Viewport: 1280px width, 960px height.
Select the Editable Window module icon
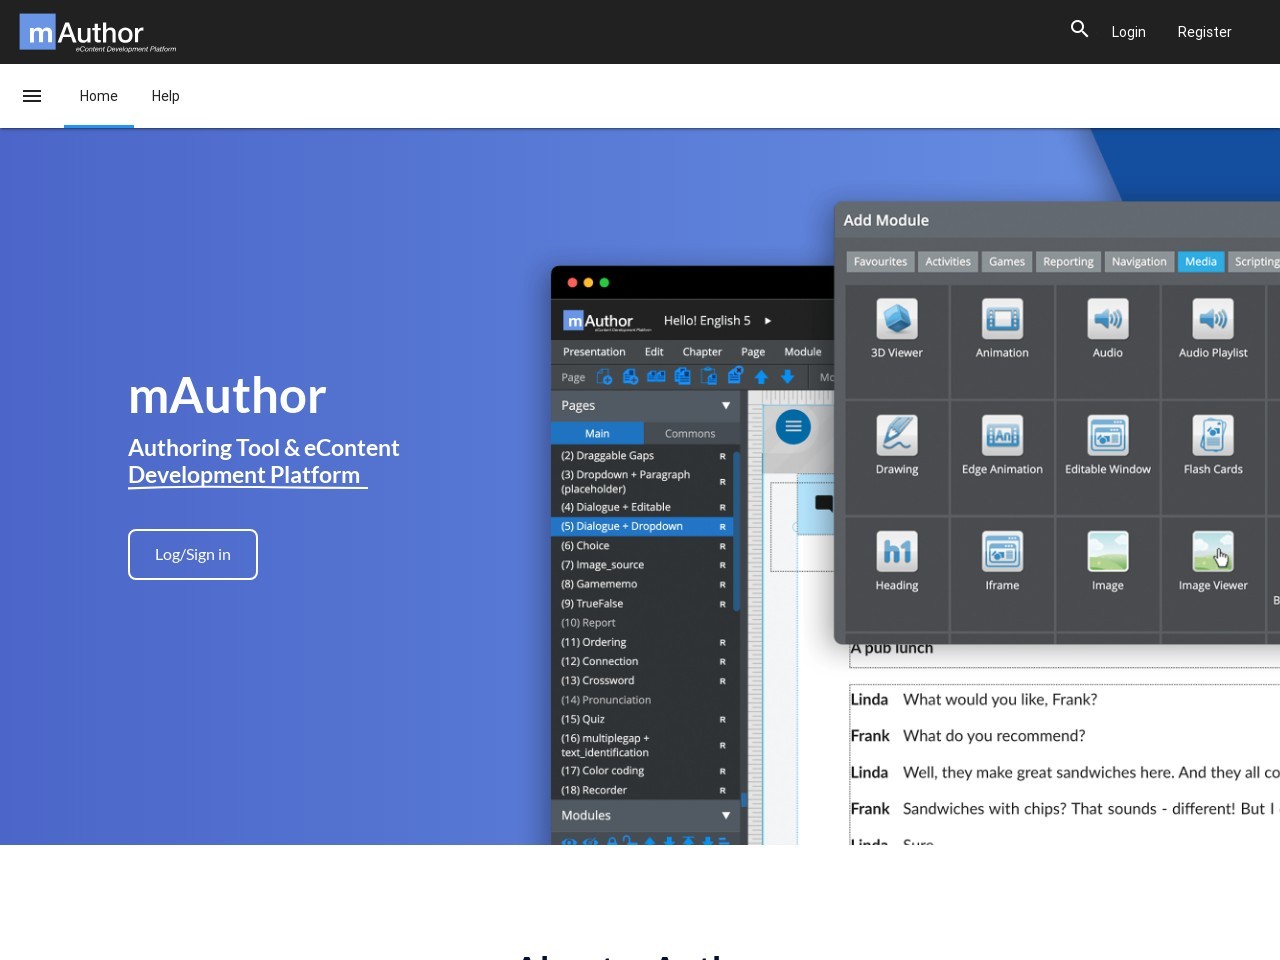1108,435
